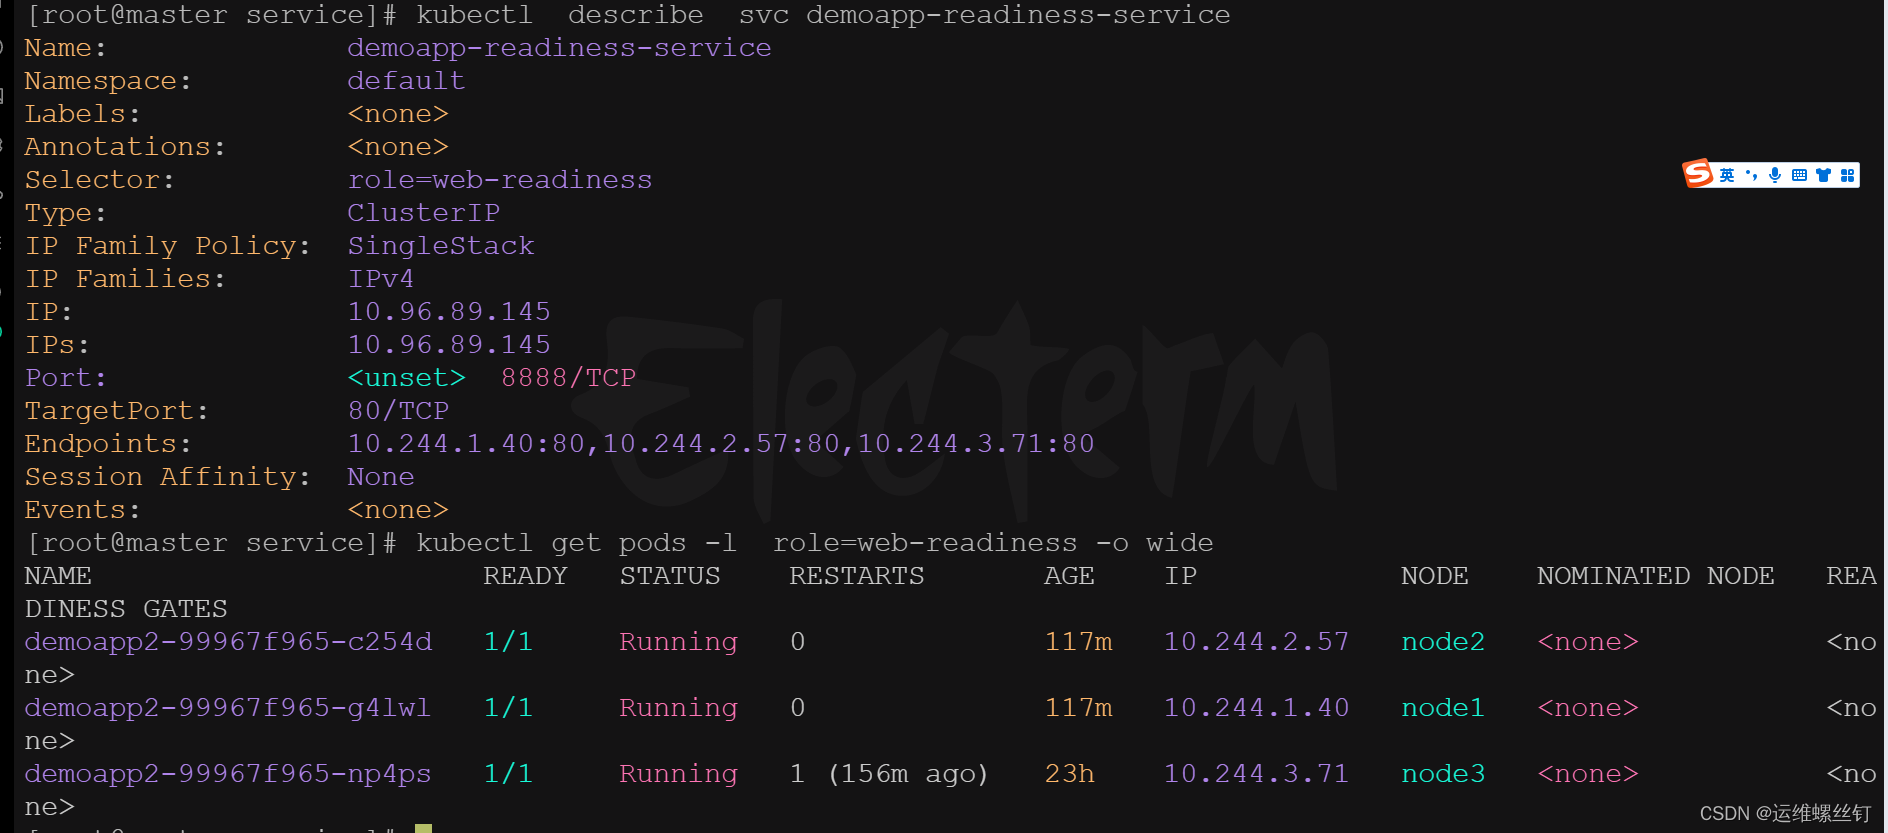The height and width of the screenshot is (833, 1888).
Task: Click pod name demoapp2-99967f965-np4ps
Action: point(228,774)
